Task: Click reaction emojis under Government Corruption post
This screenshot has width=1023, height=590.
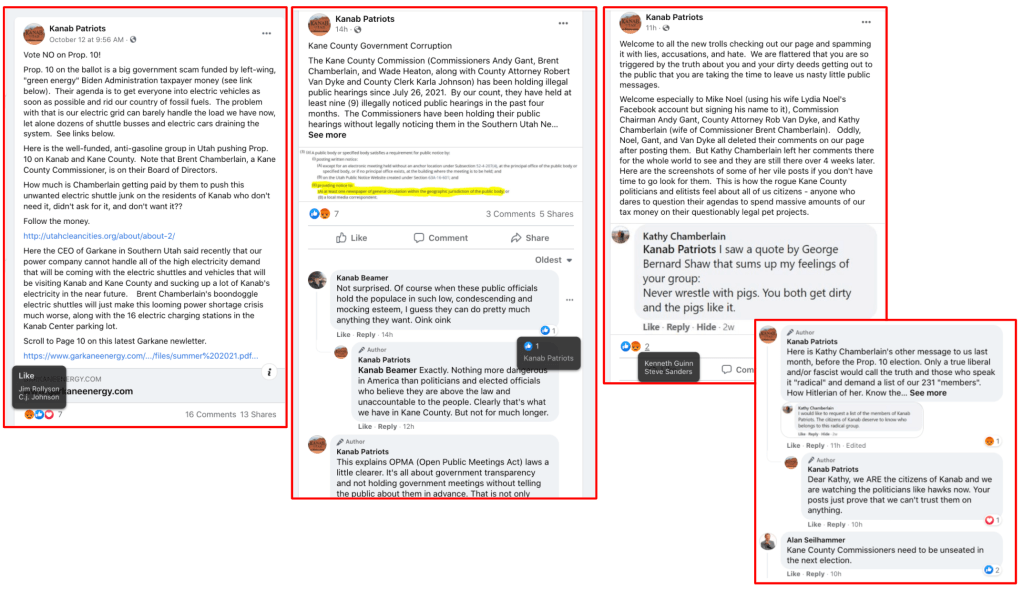Action: click(x=319, y=214)
